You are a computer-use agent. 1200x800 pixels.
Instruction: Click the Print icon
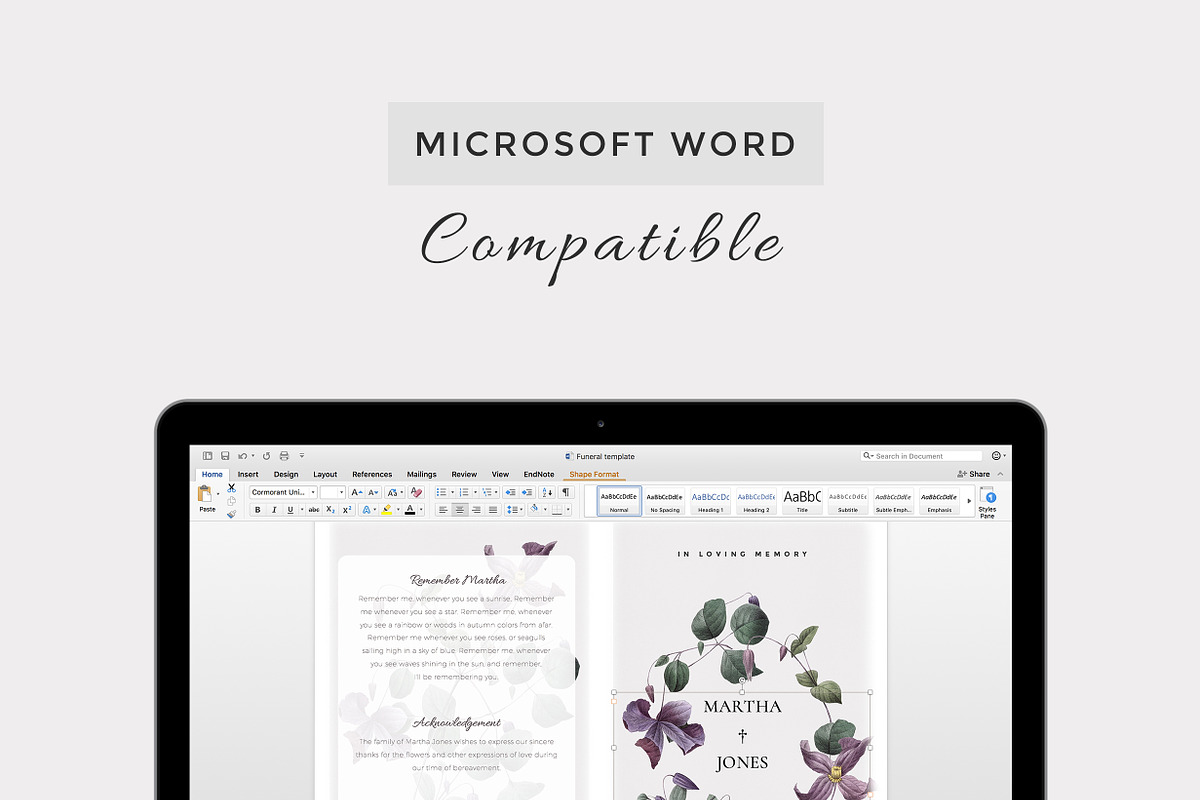click(x=284, y=456)
